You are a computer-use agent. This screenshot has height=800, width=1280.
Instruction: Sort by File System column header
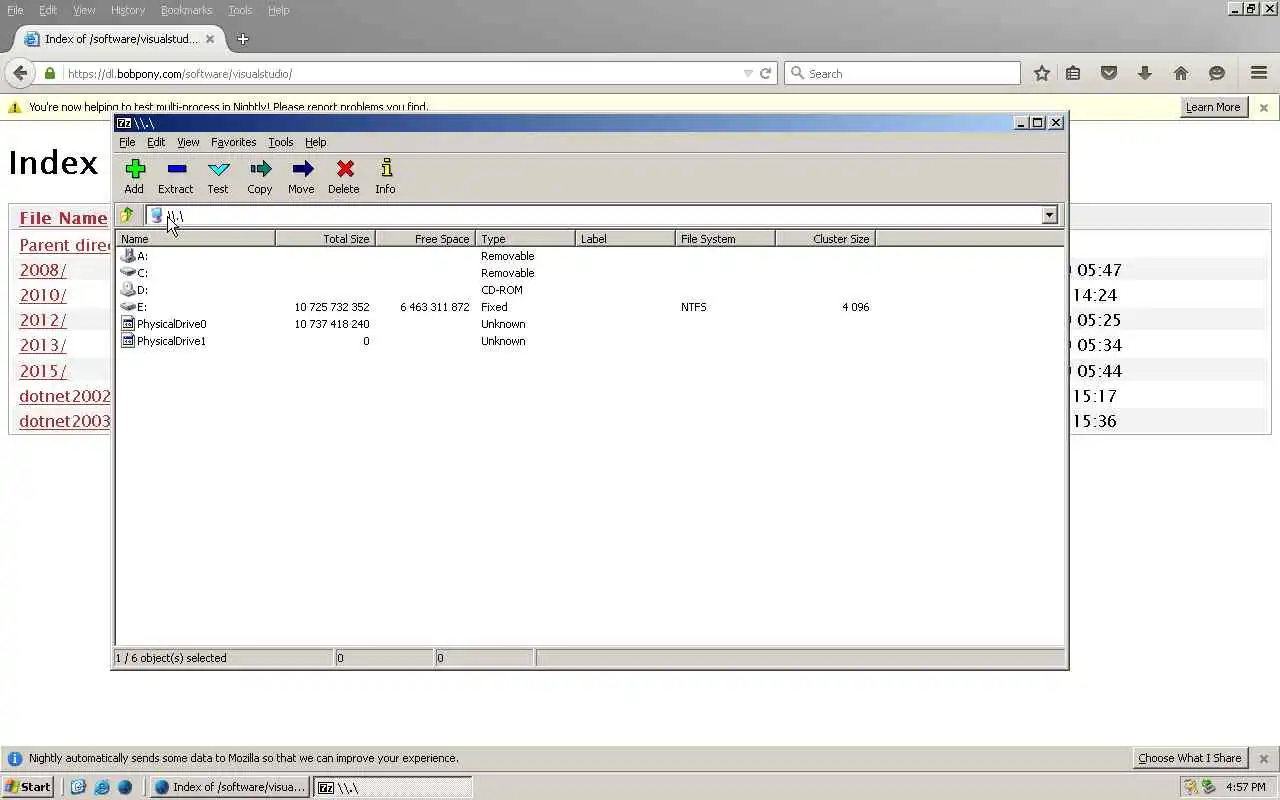coord(725,239)
